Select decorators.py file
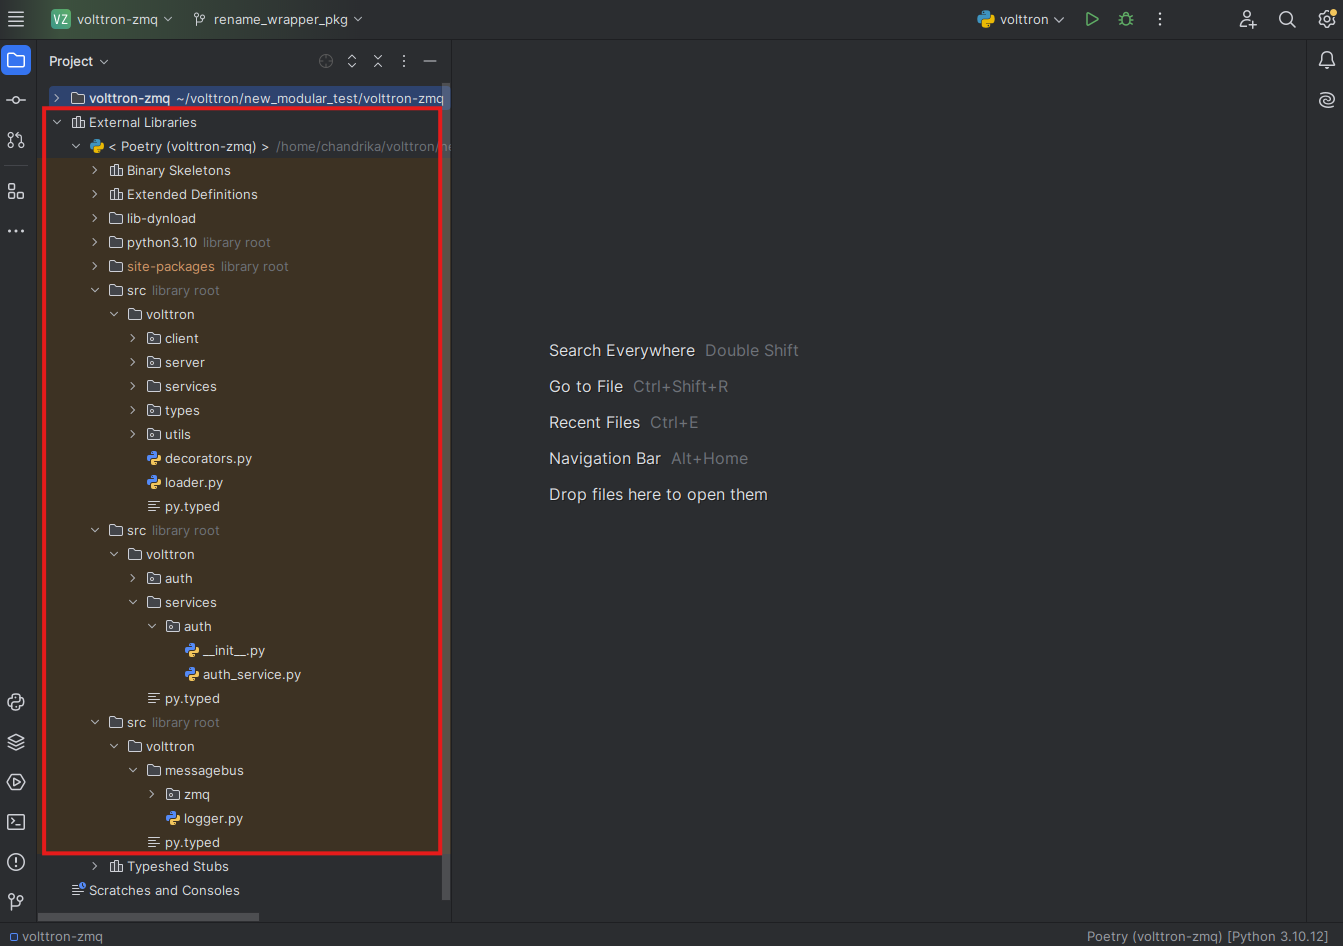The height and width of the screenshot is (946, 1343). [x=208, y=458]
